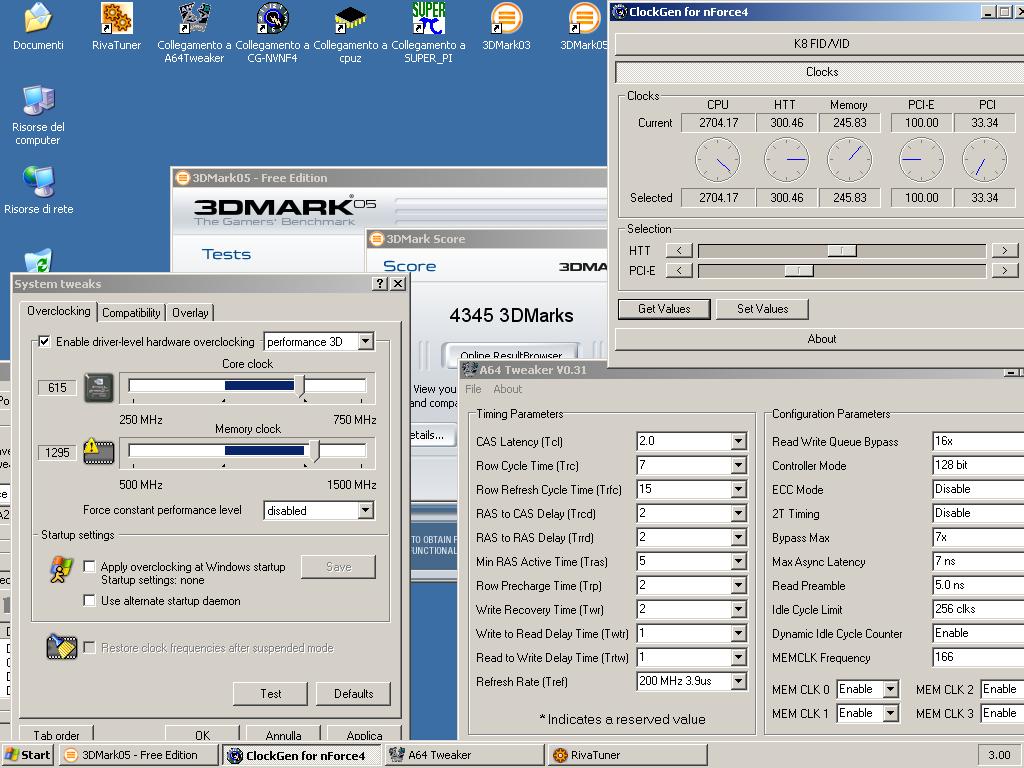The image size is (1024, 768).
Task: Click the HTT right arrow in ClockGen
Action: (1004, 250)
